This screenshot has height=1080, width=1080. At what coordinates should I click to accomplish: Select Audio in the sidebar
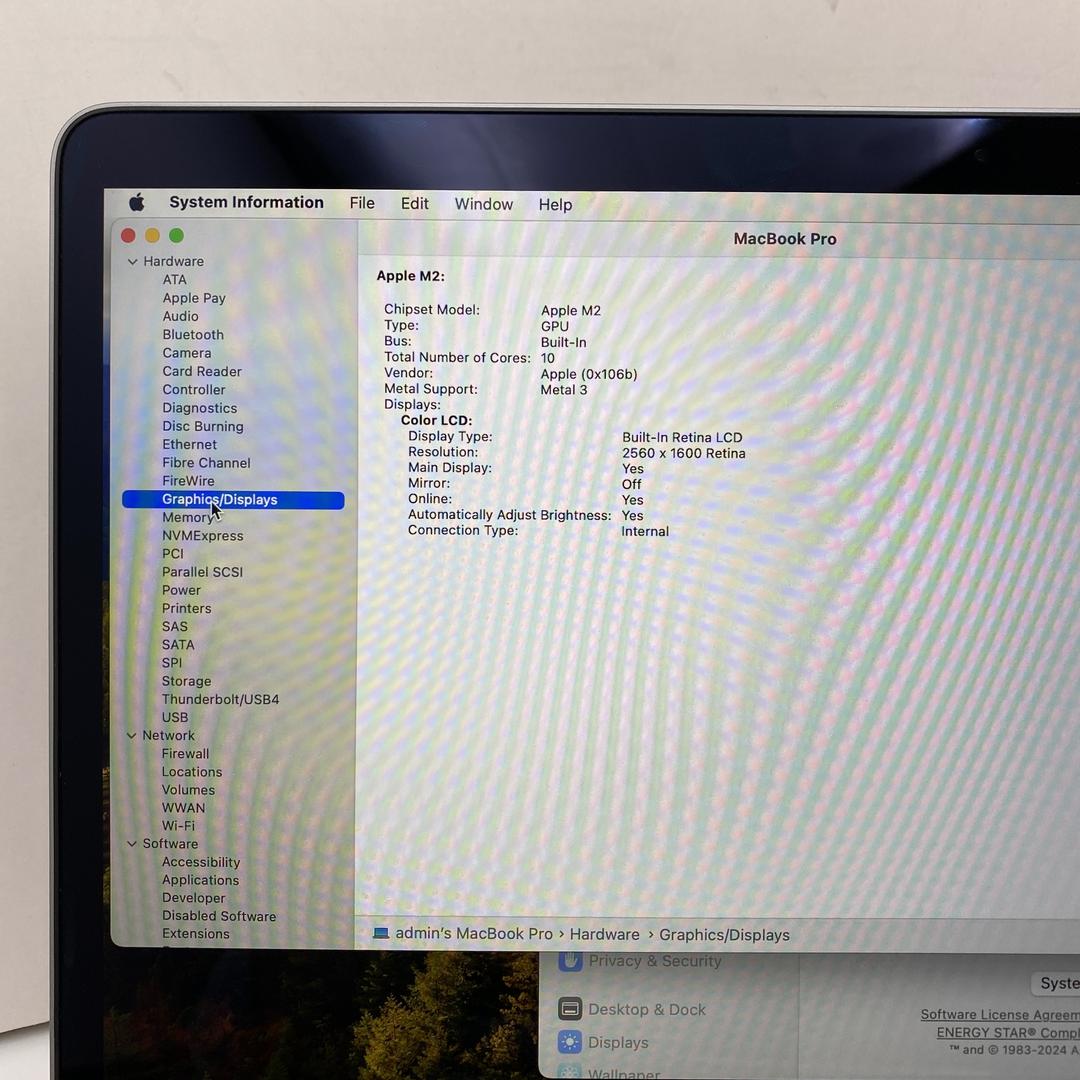click(180, 316)
